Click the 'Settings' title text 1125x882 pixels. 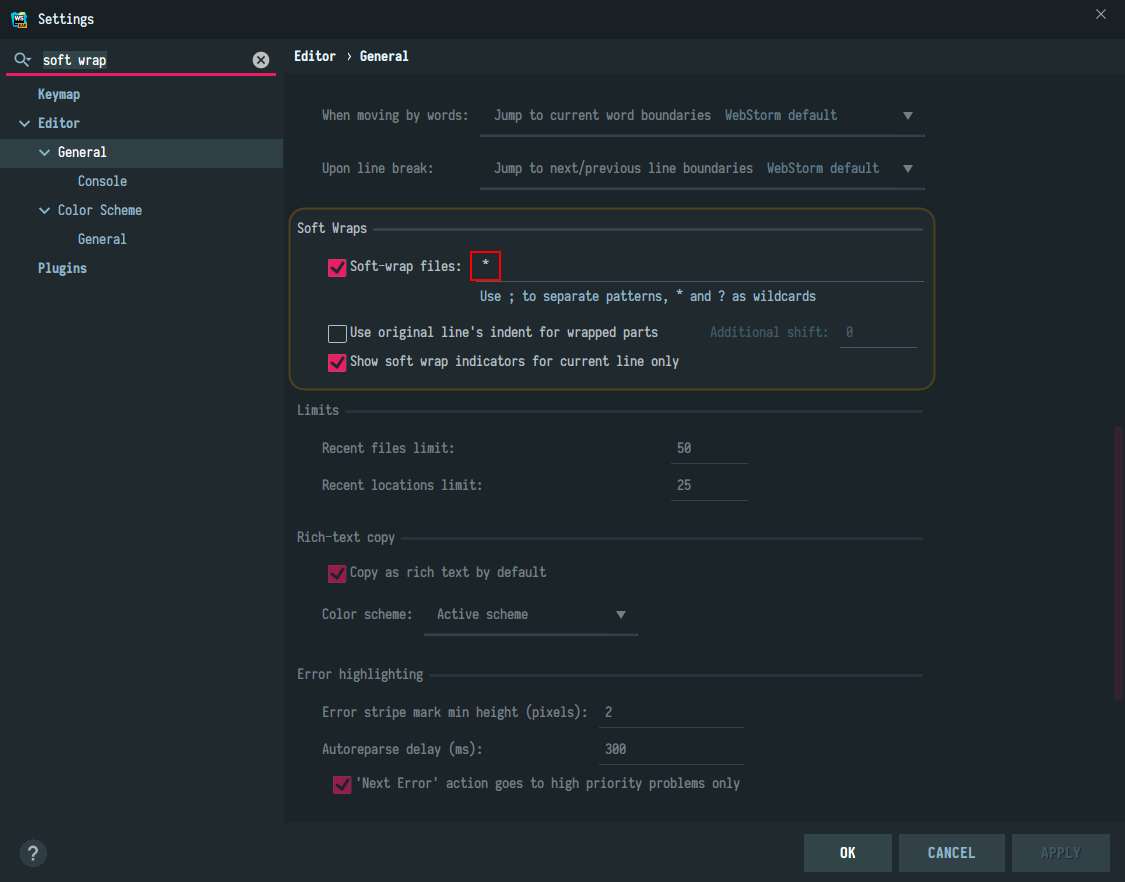[66, 19]
